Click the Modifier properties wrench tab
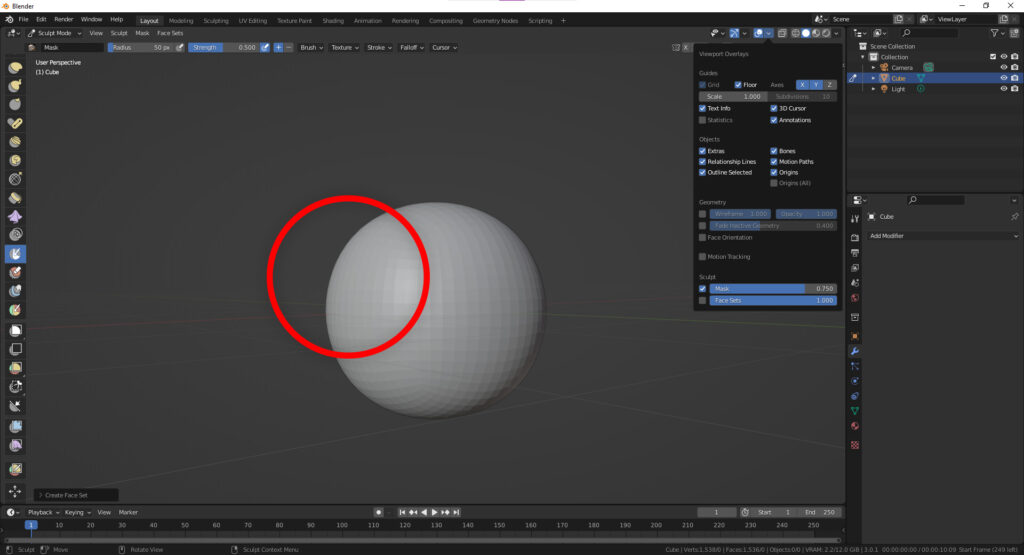This screenshot has height=555, width=1024. pos(855,351)
